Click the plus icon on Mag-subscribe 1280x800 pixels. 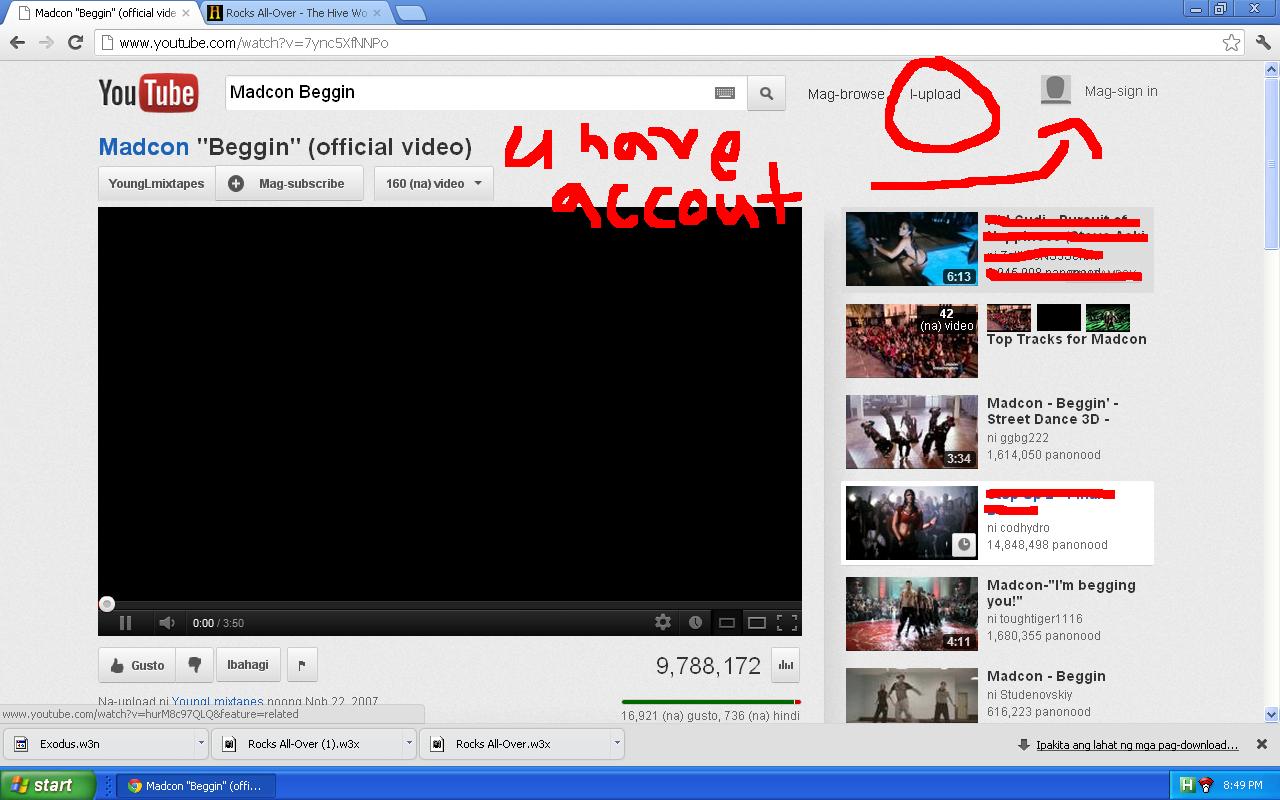(x=236, y=183)
